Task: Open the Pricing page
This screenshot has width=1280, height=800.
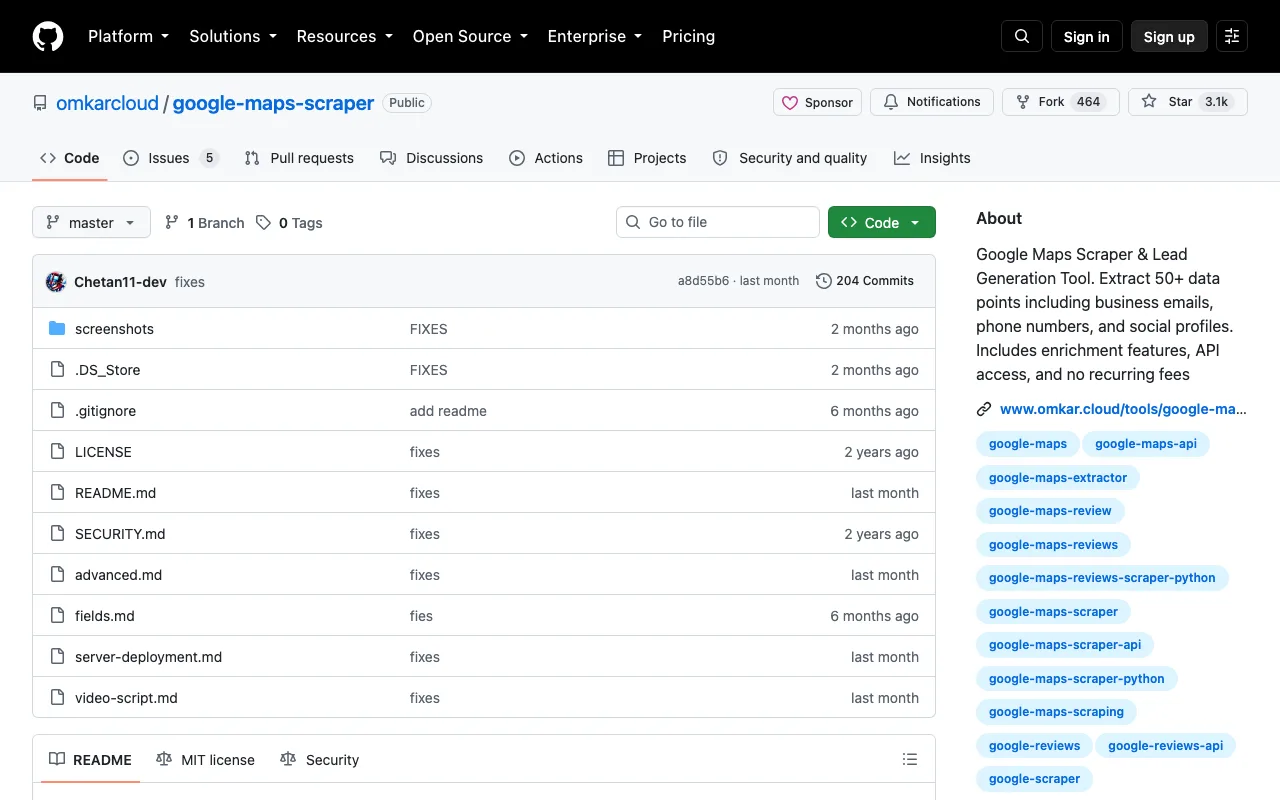Action: [x=688, y=36]
